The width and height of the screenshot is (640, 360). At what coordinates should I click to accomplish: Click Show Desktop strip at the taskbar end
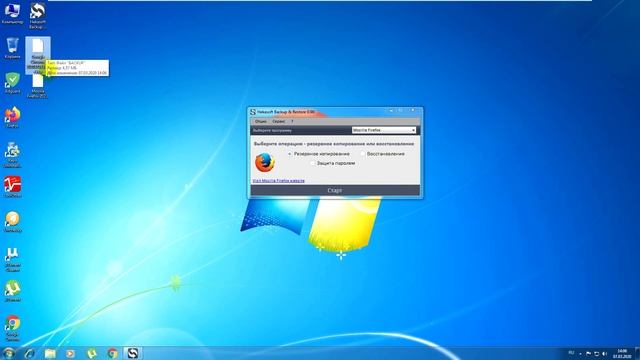tap(637, 353)
